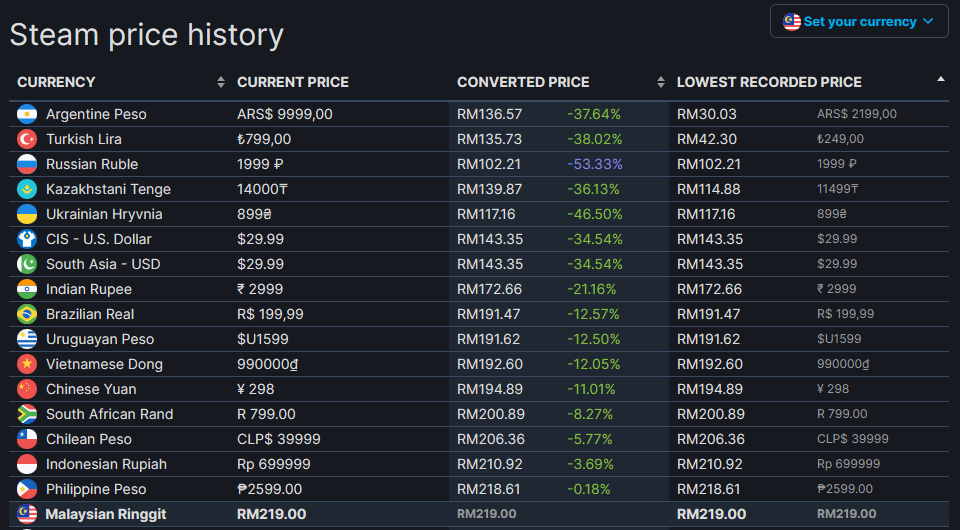Click the Argentine Peso flag icon
This screenshot has height=530, width=960.
pyautogui.click(x=27, y=114)
